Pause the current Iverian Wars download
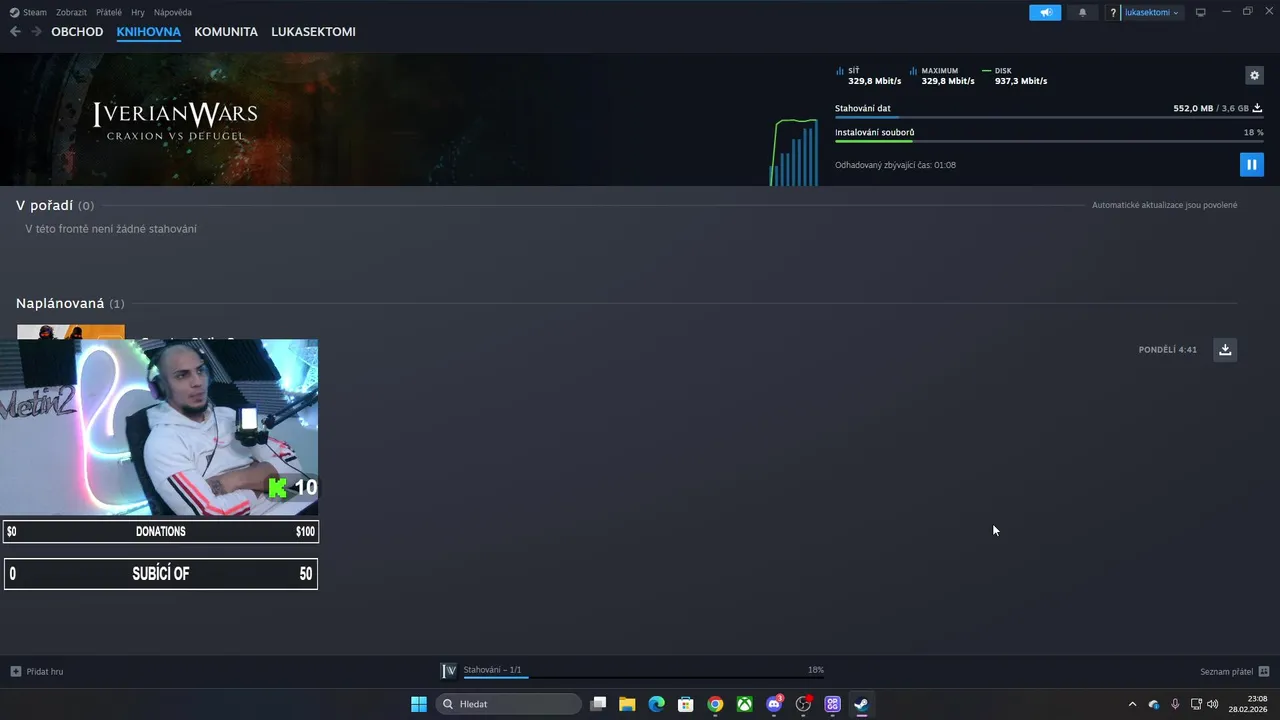Image resolution: width=1280 pixels, height=720 pixels. coord(1251,164)
